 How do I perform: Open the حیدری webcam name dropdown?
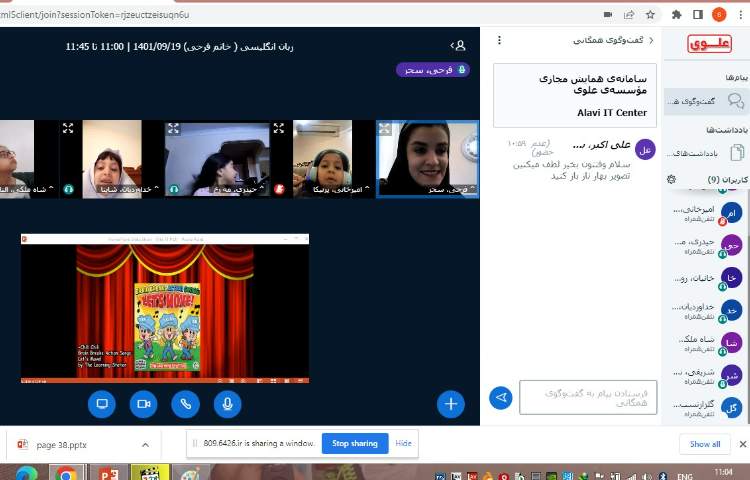pos(238,189)
